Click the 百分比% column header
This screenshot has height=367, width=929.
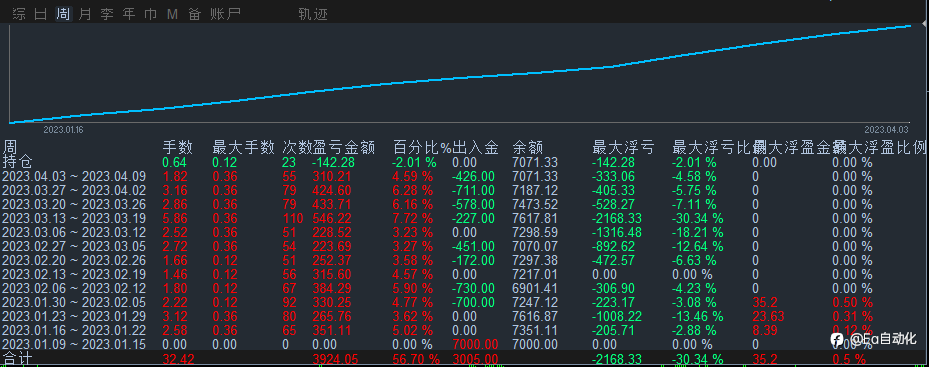pyautogui.click(x=422, y=147)
